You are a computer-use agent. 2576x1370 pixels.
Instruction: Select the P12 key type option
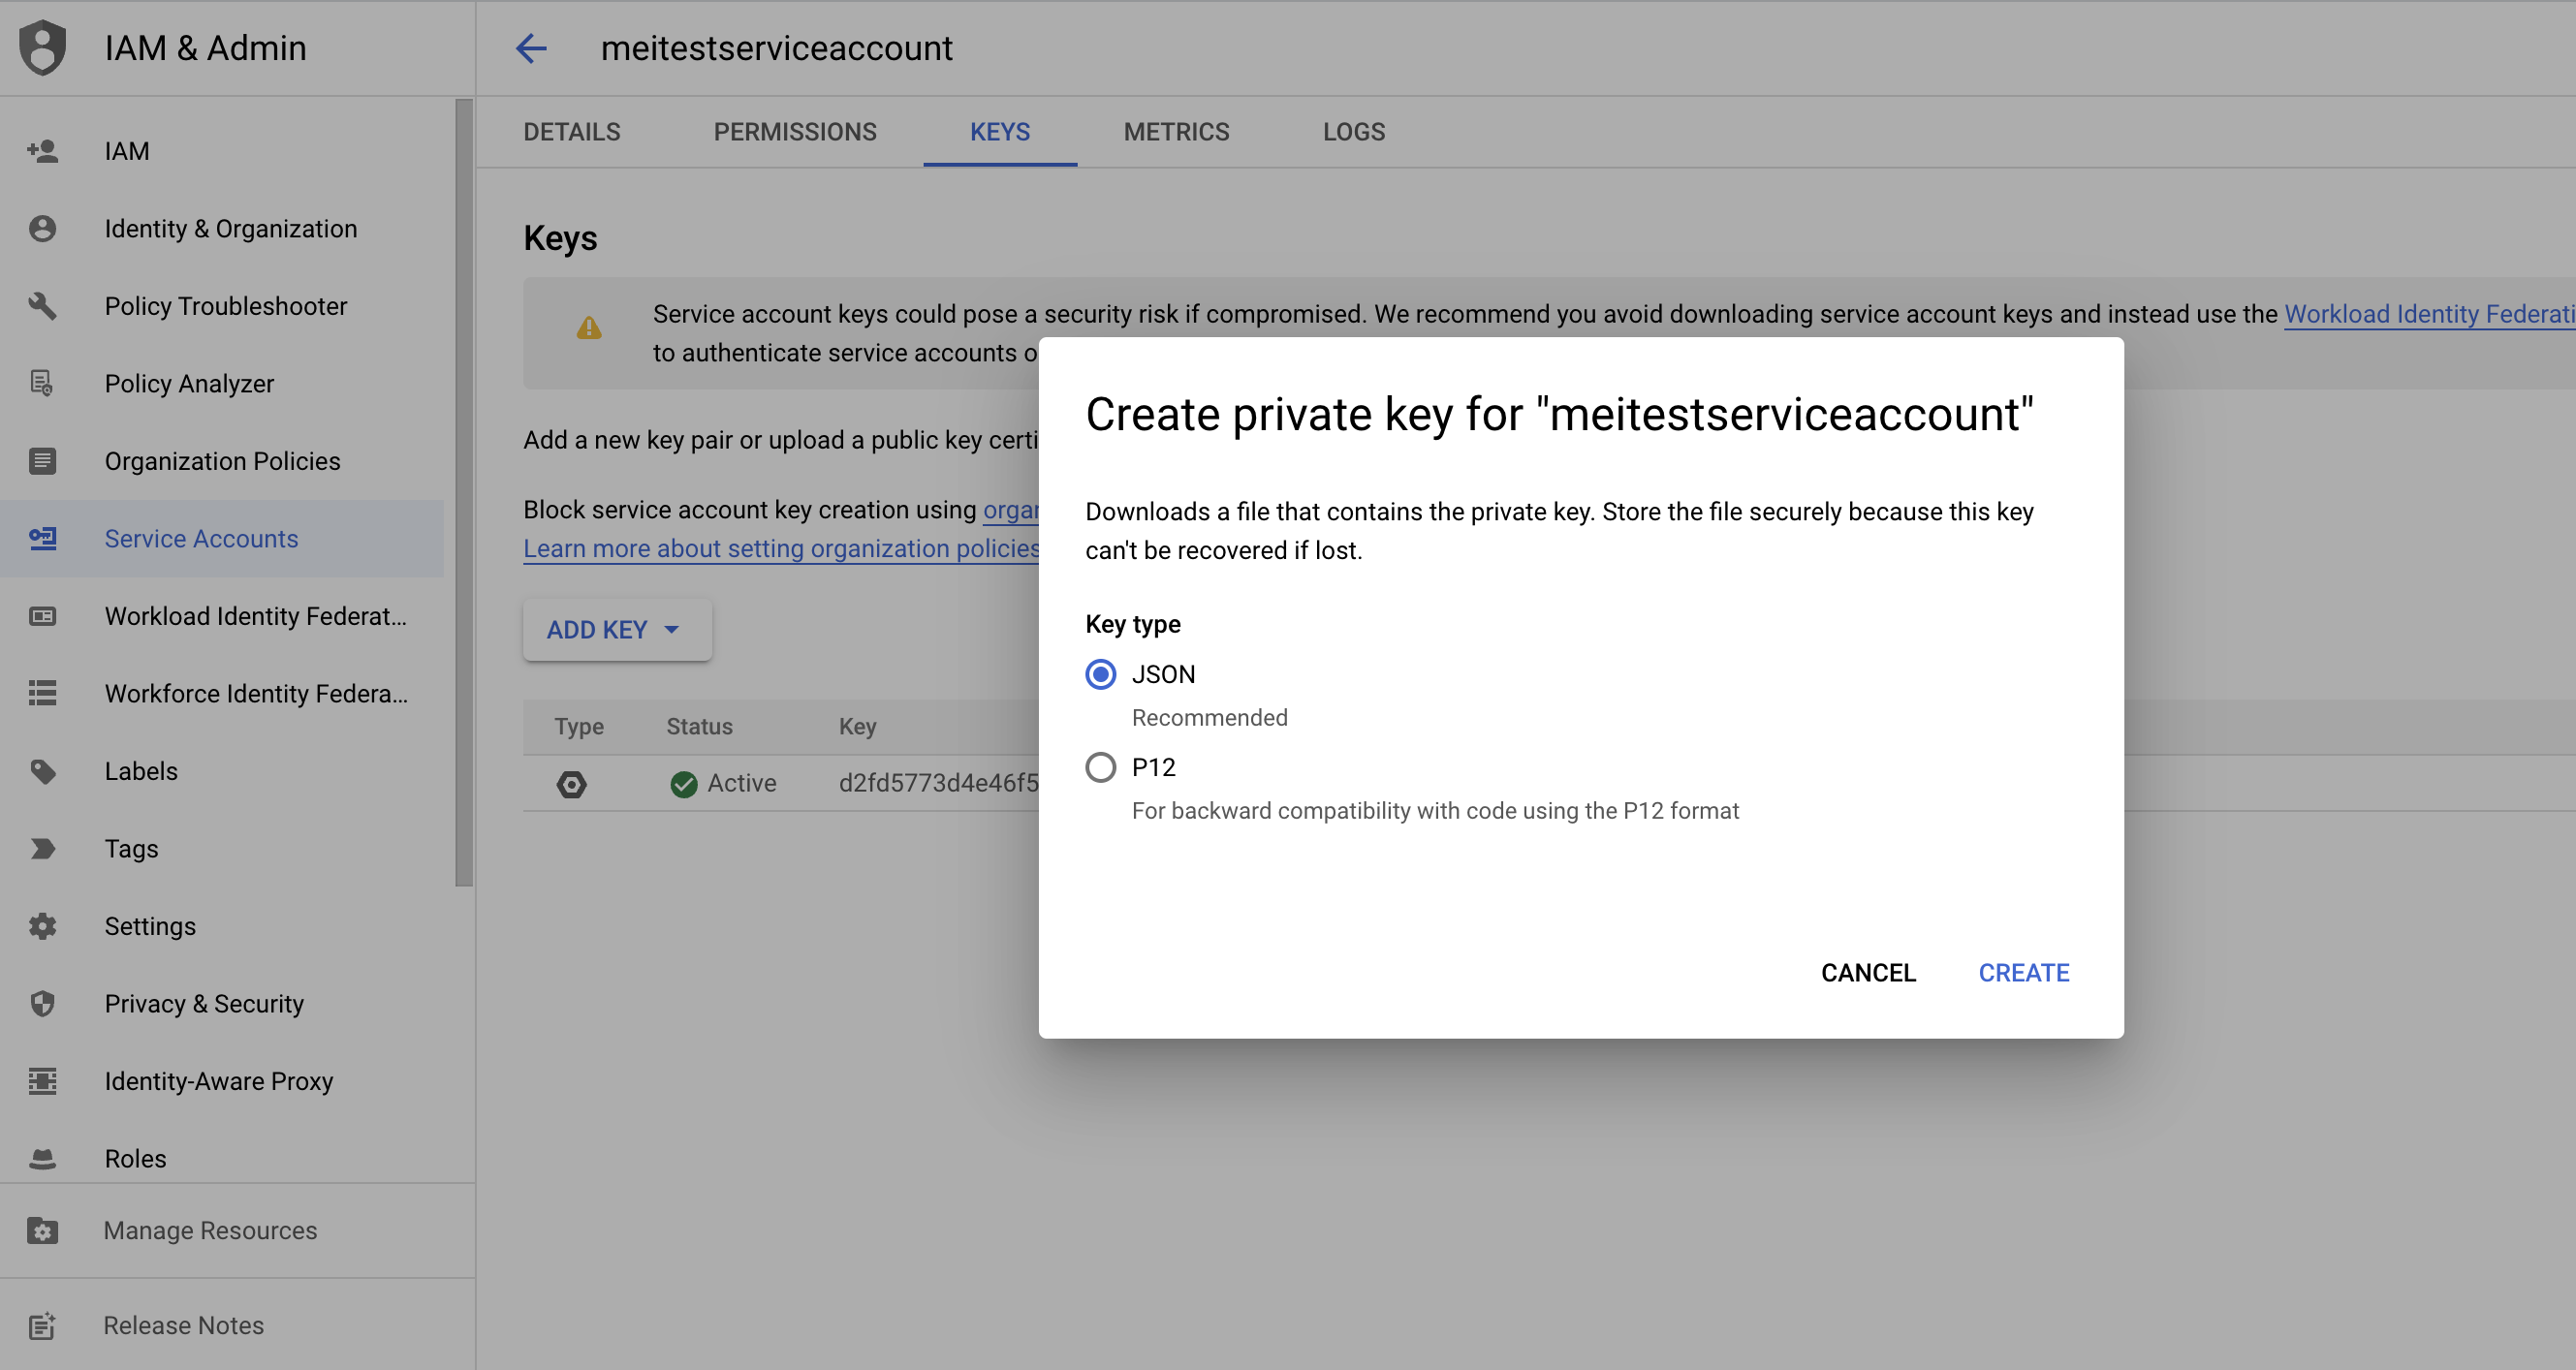coord(1101,768)
